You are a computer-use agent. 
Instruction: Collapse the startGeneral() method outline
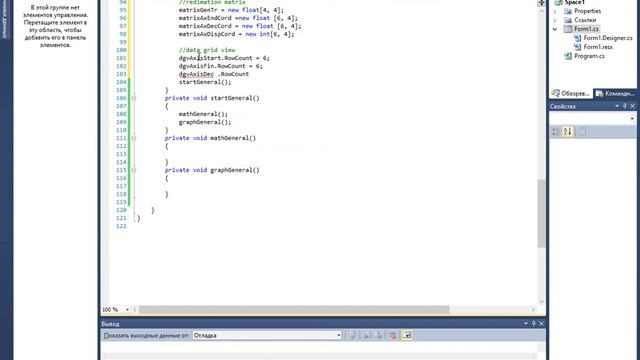133,98
